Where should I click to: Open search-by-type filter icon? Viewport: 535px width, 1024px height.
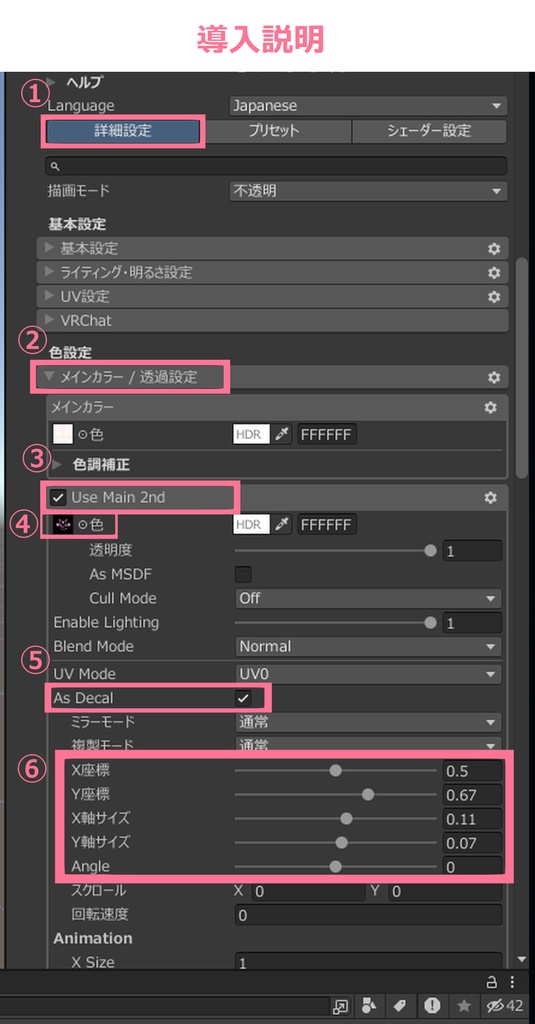370,1004
